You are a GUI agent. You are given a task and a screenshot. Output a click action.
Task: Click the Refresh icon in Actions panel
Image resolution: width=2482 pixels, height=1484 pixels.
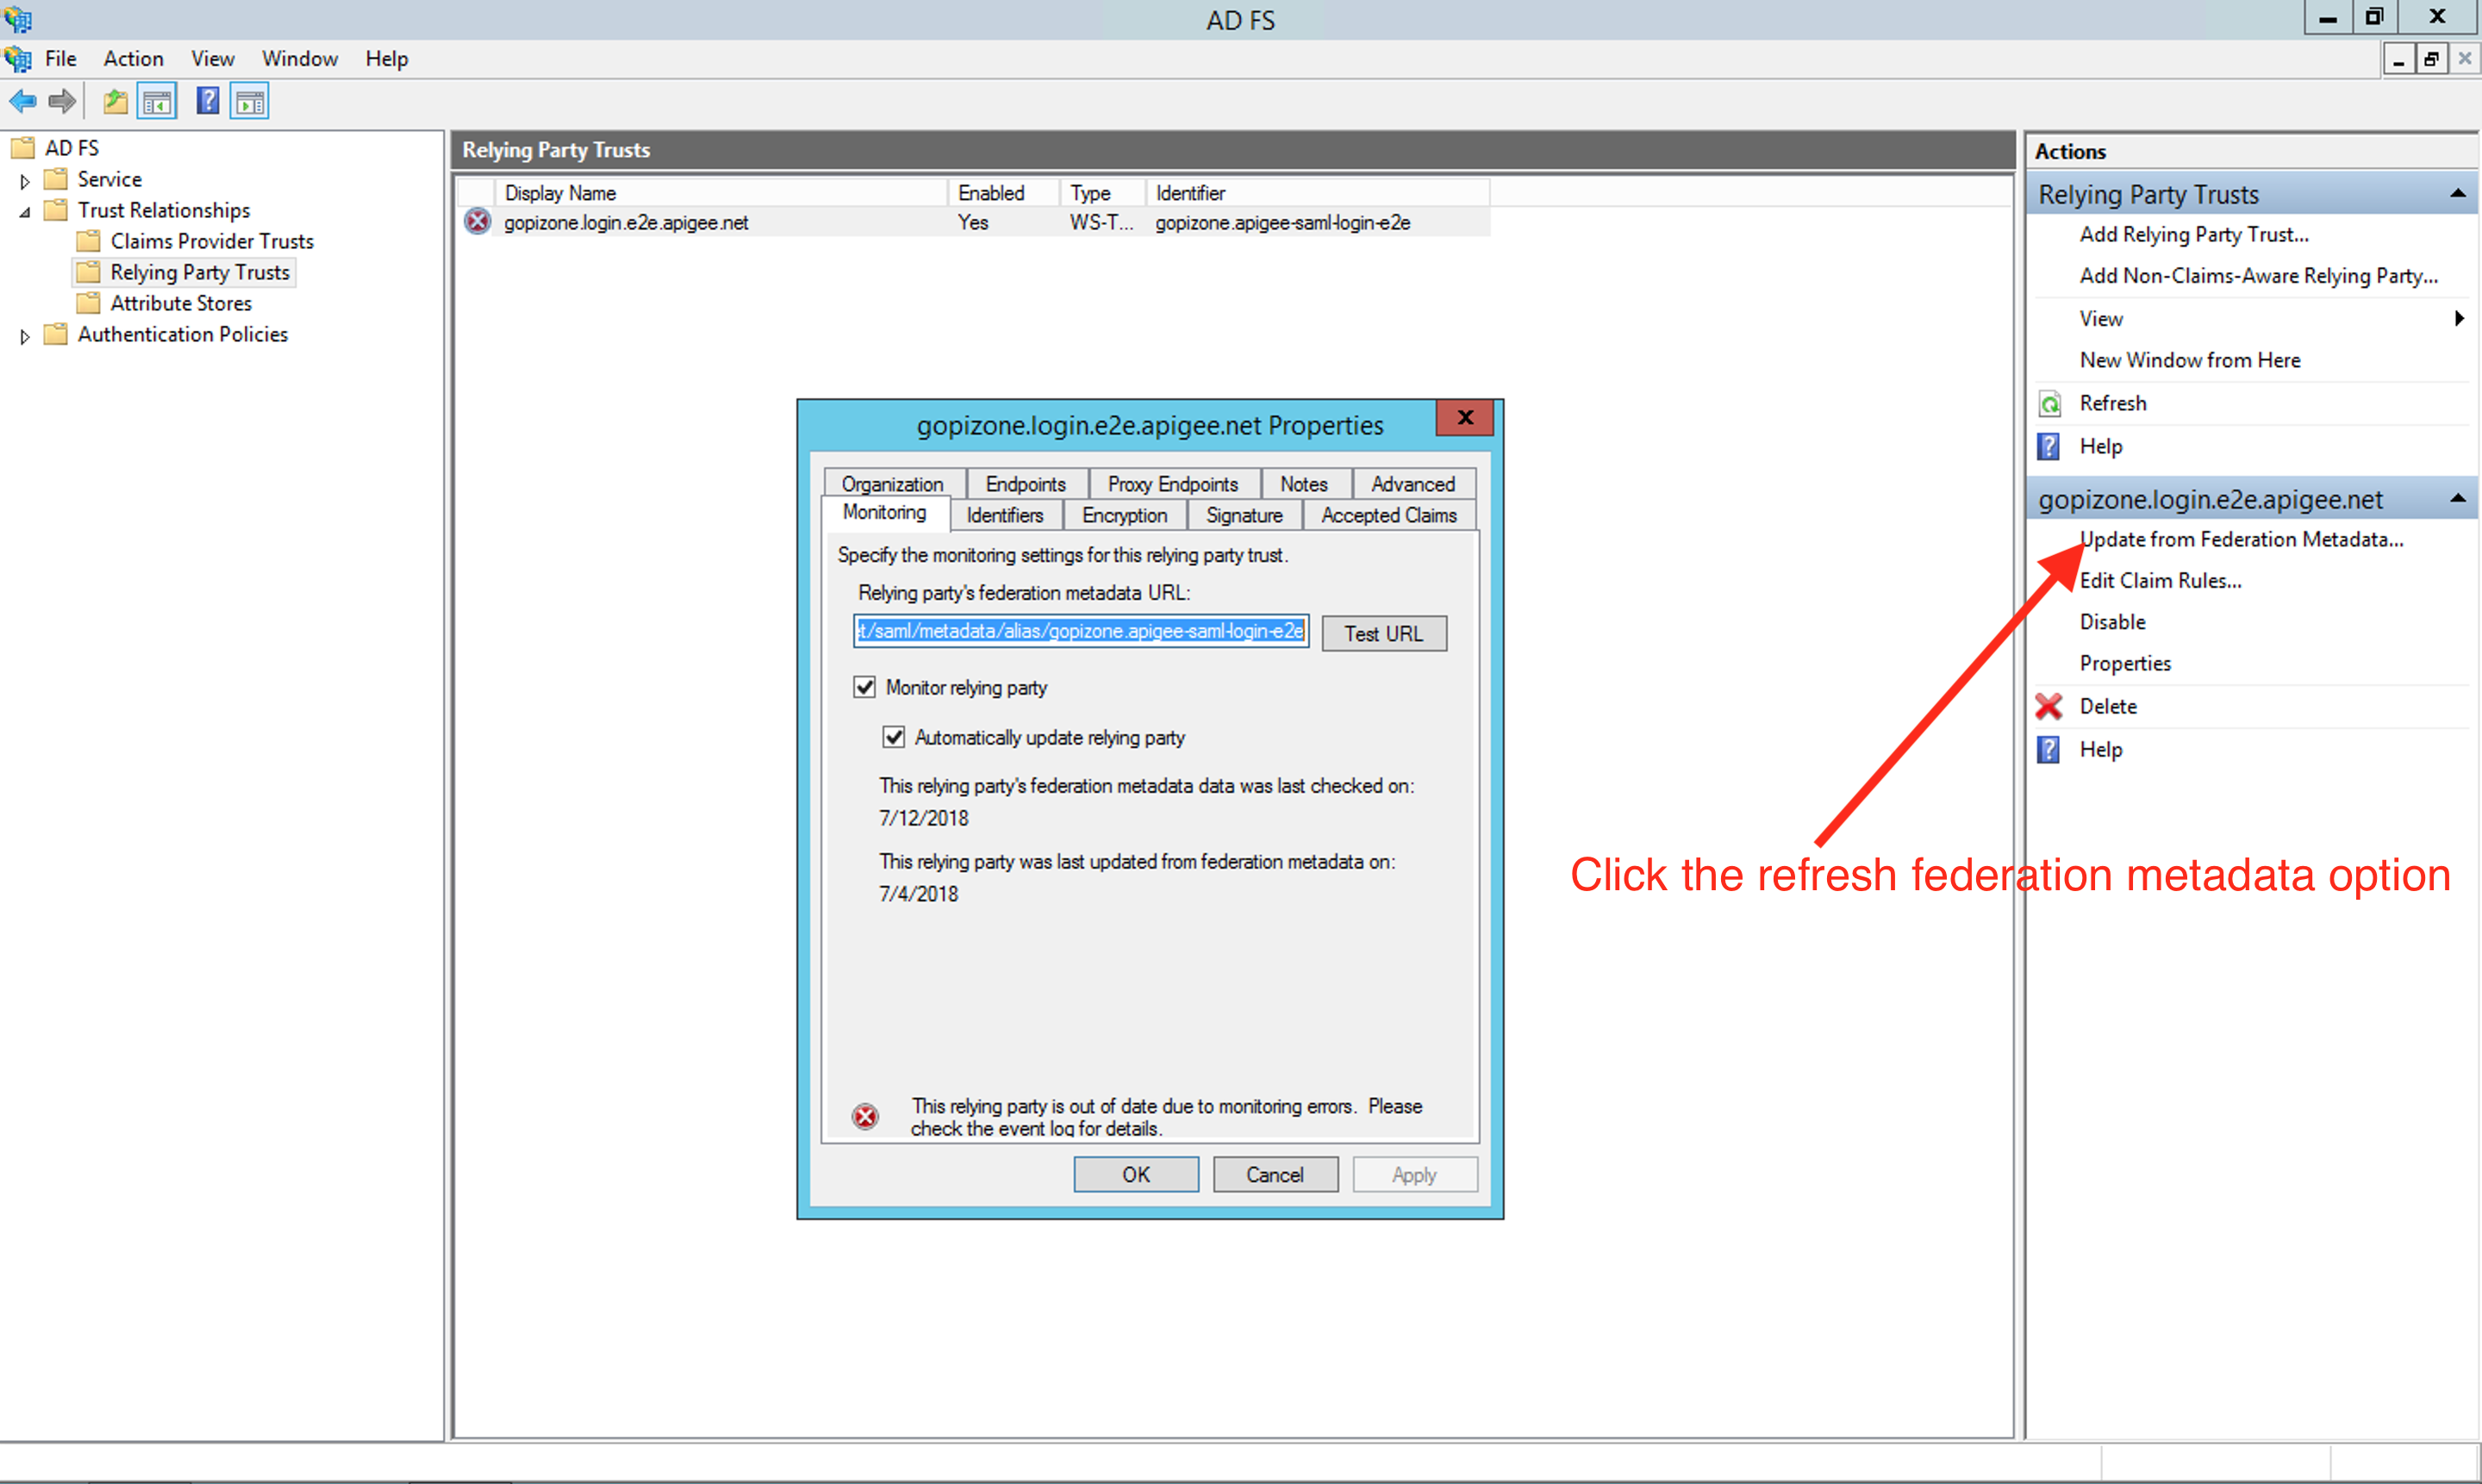click(x=2055, y=402)
